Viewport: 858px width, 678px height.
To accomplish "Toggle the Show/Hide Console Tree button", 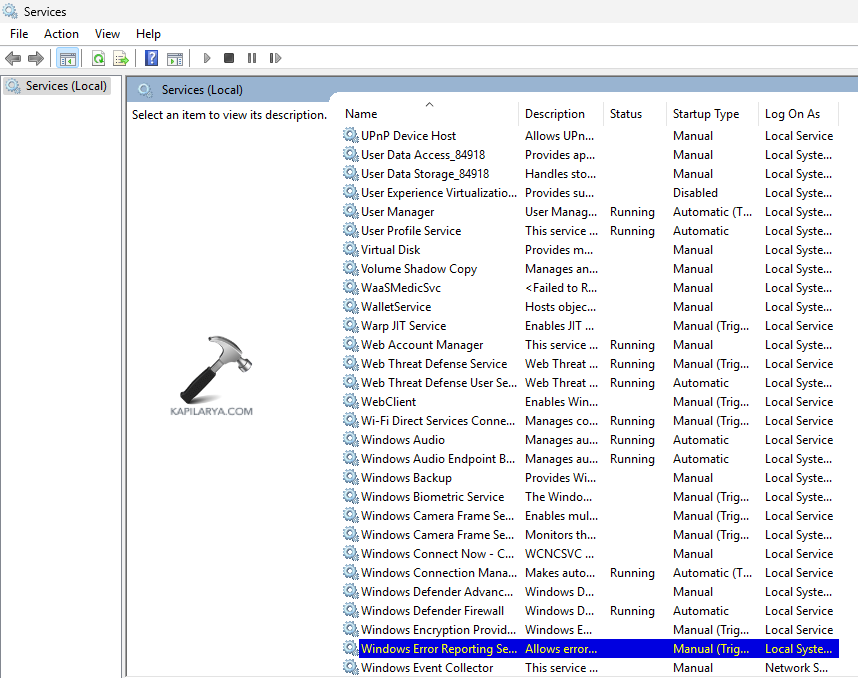I will (68, 59).
